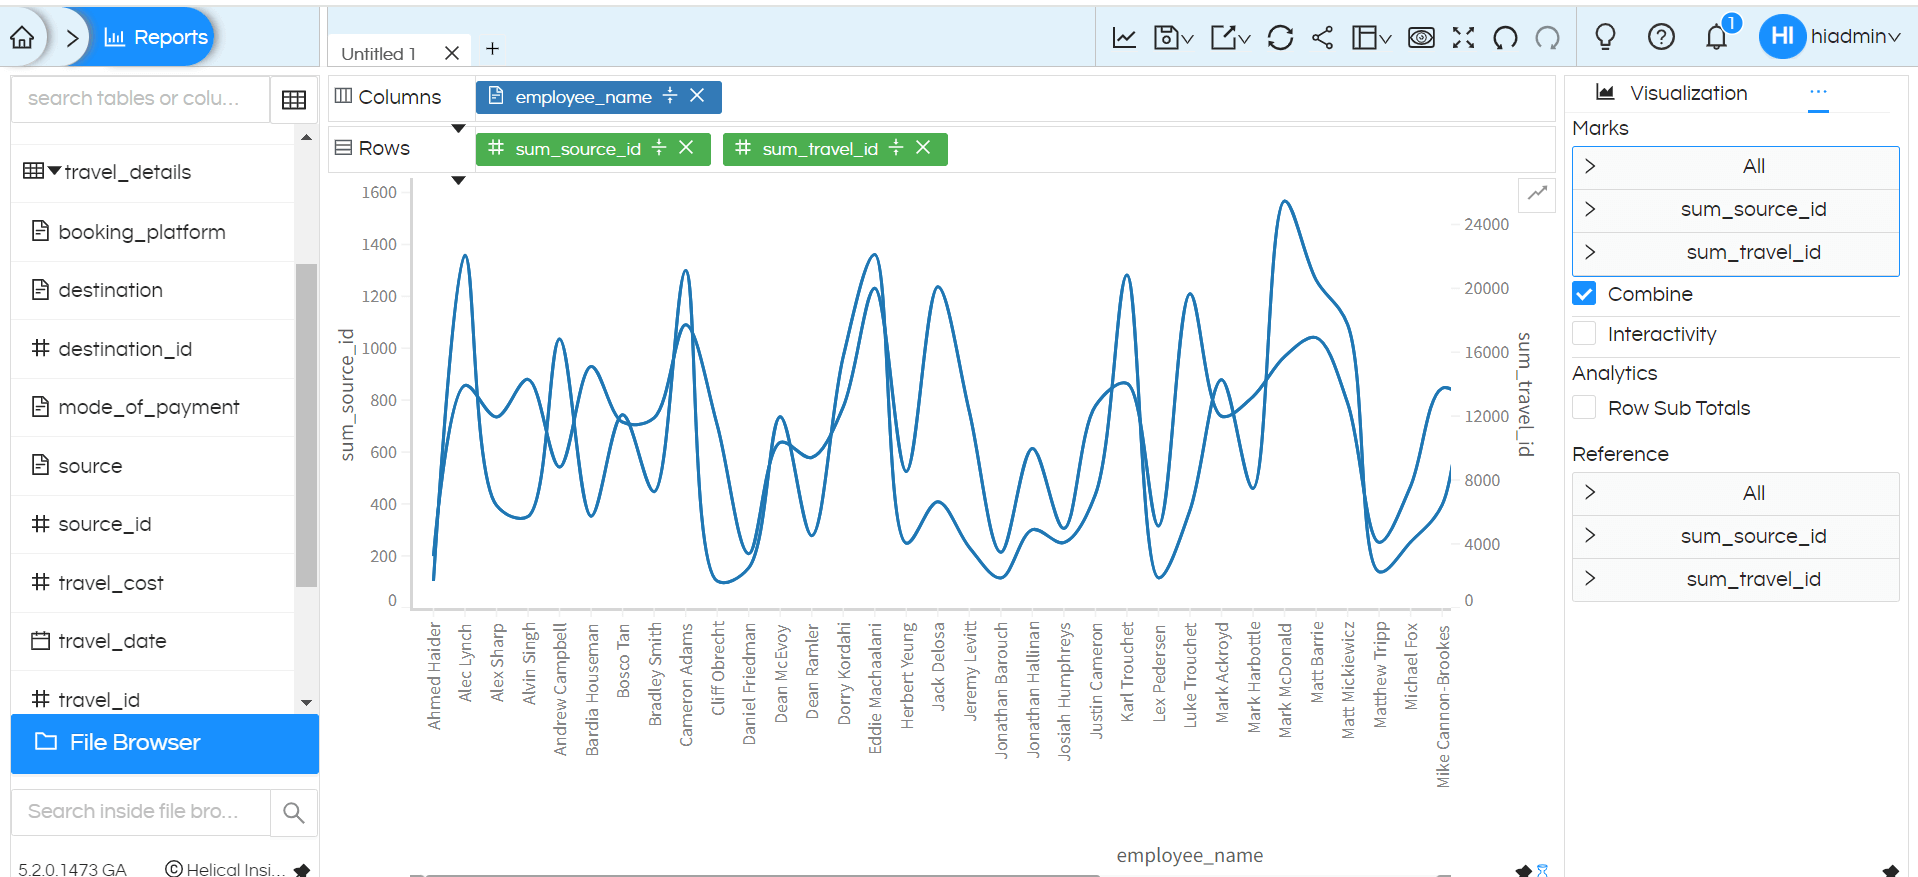Open the Reports breadcrumb button
This screenshot has width=1918, height=877.
point(156,37)
